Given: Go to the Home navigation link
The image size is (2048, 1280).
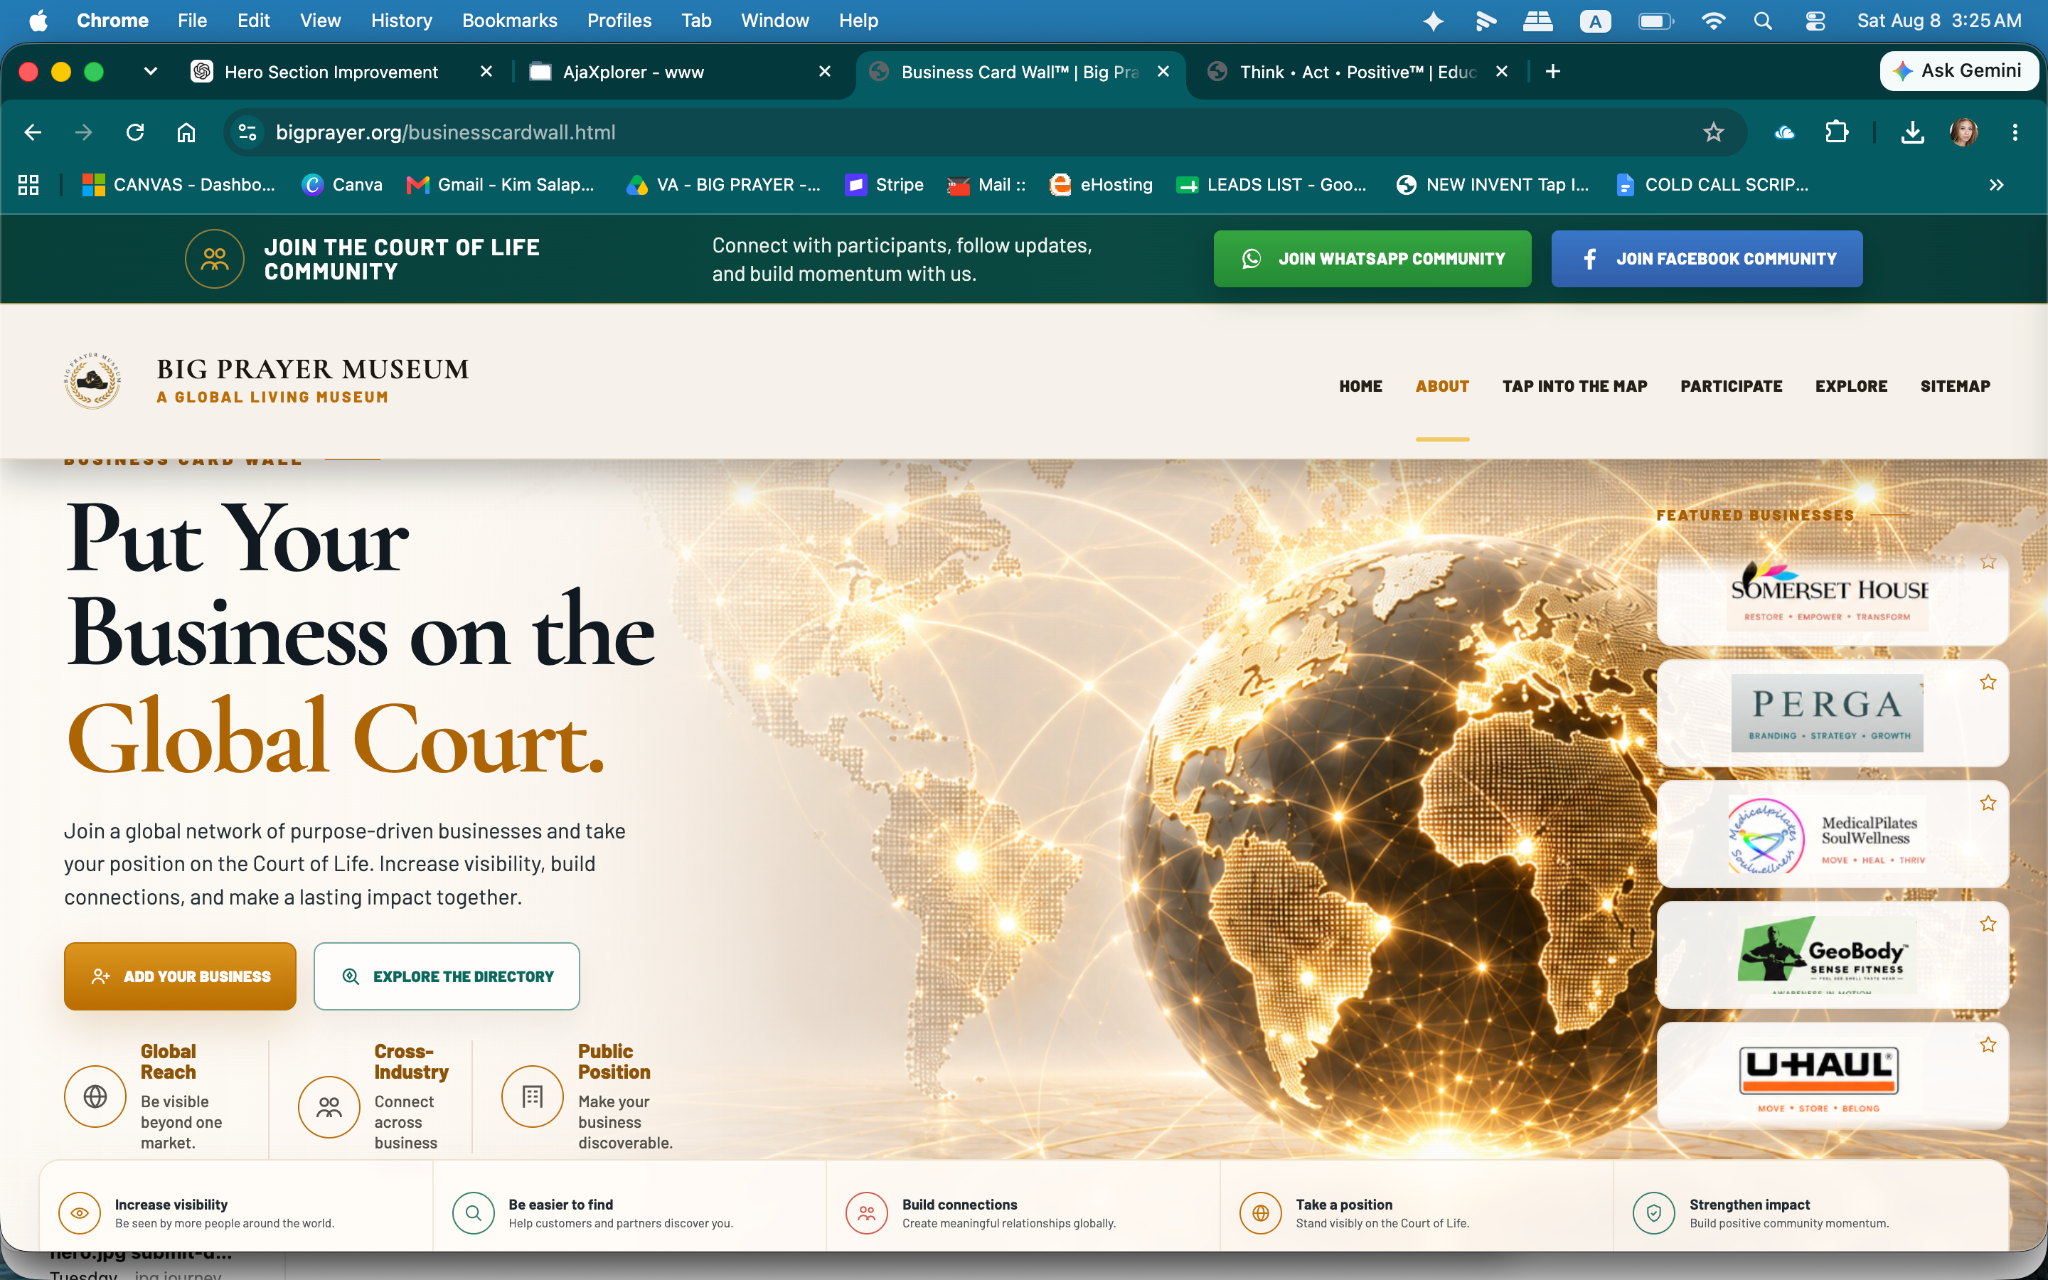Looking at the screenshot, I should pyautogui.click(x=1361, y=386).
